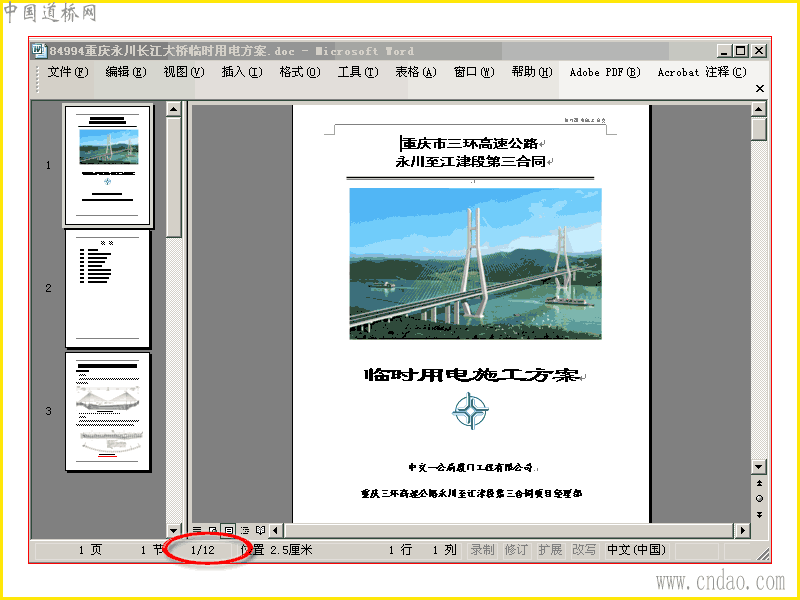Viewport: 800px width, 600px height.
Task: Switch to Reading Layout view icon
Action: [260, 531]
